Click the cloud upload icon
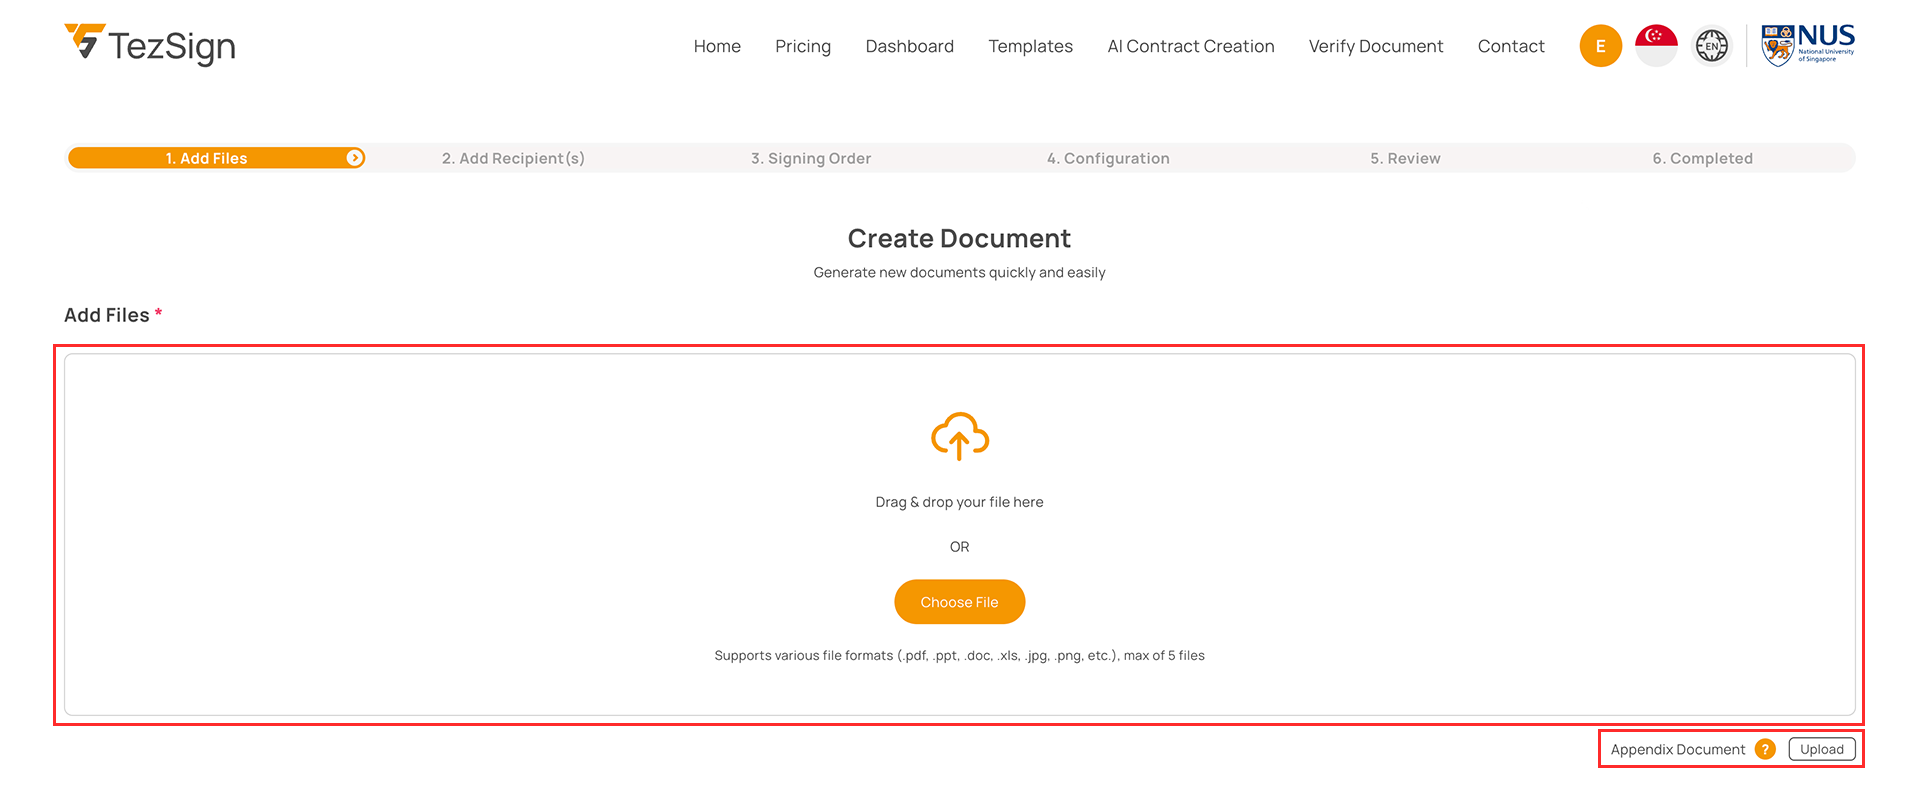 (x=960, y=436)
